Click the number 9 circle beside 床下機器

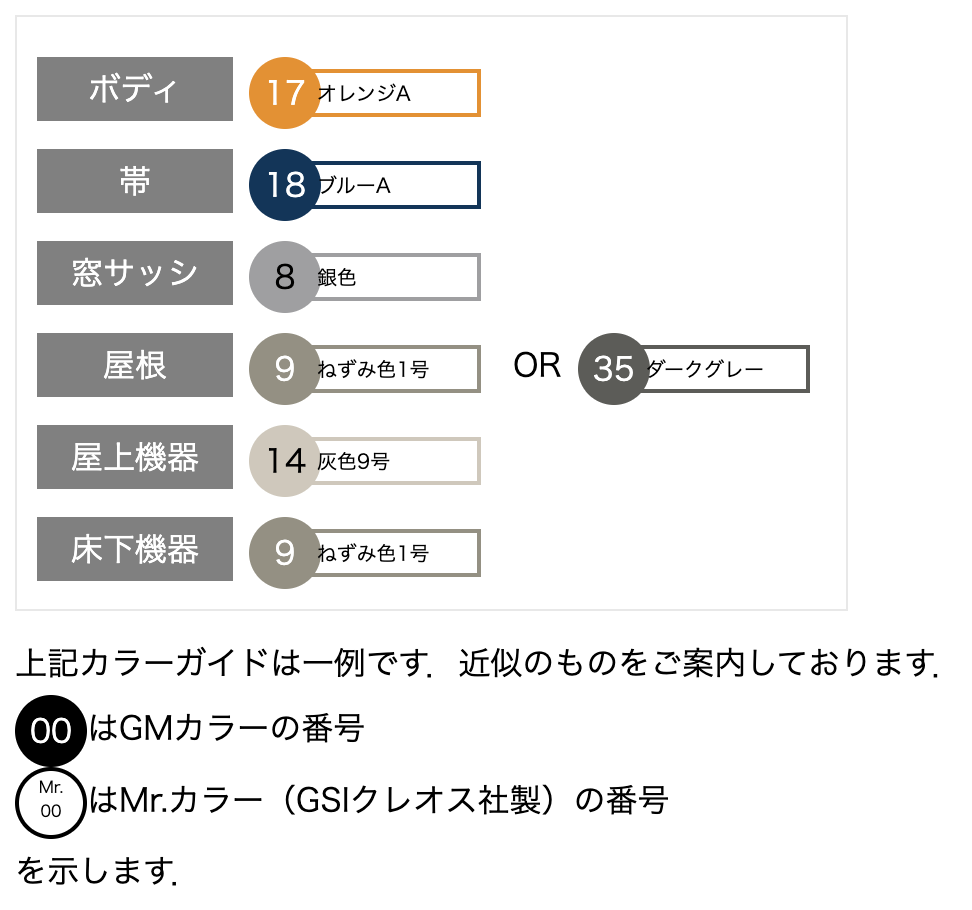click(x=285, y=553)
